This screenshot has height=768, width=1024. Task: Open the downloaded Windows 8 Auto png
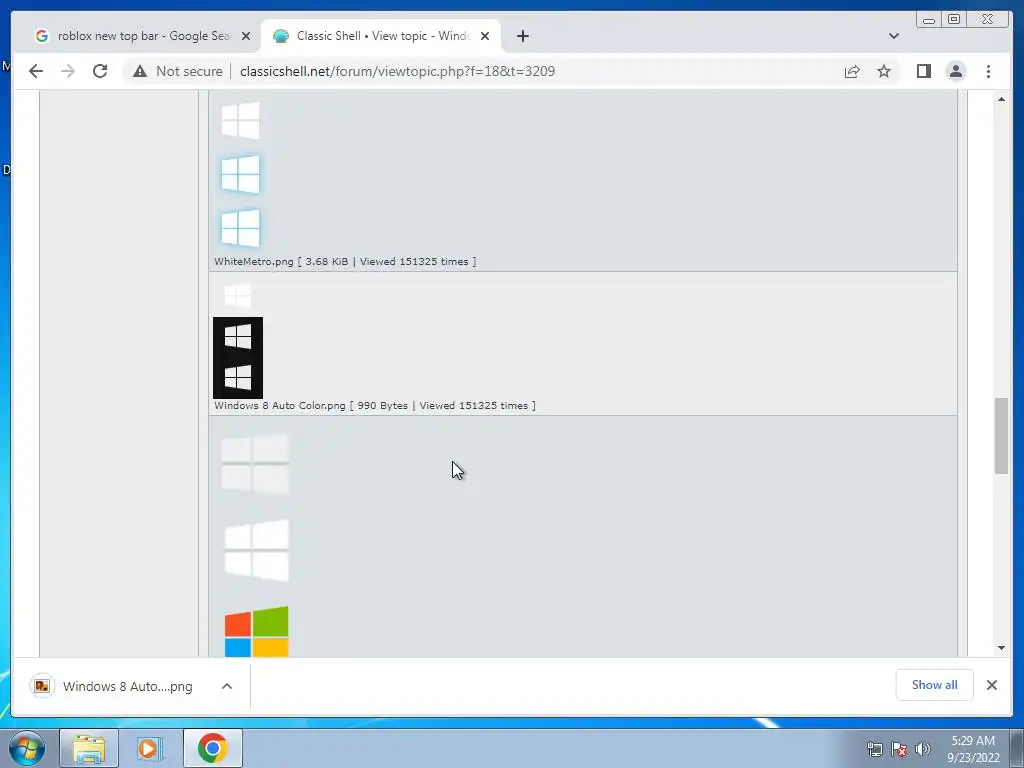[112, 686]
